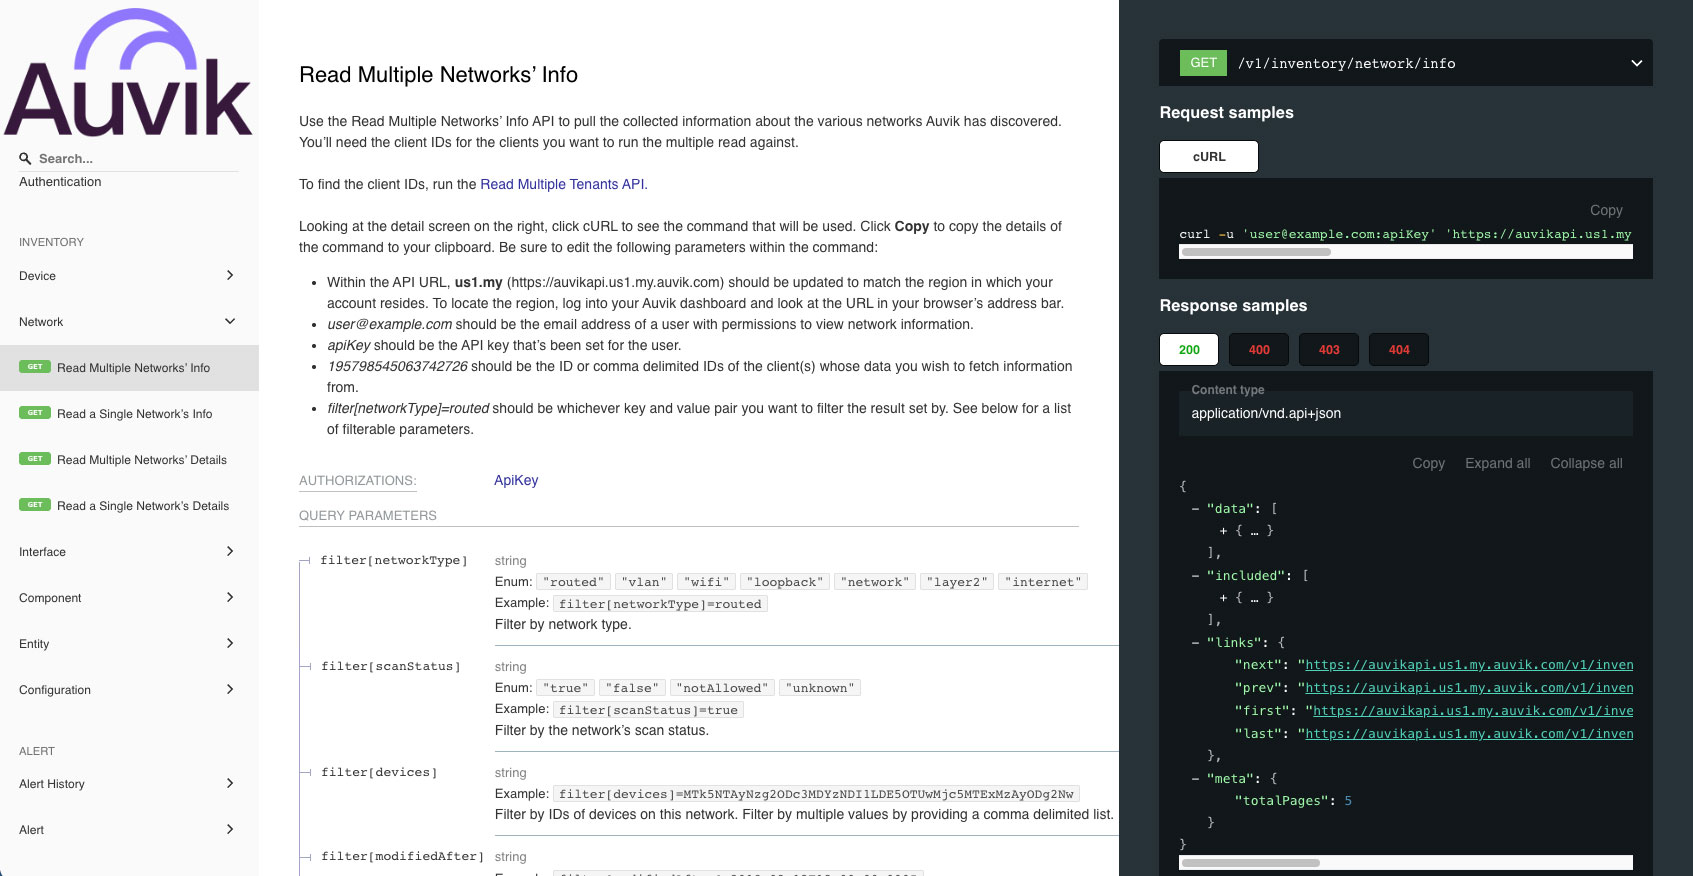Click the "wifi" enum value
Screen dimensions: 1693x876
[707, 582]
